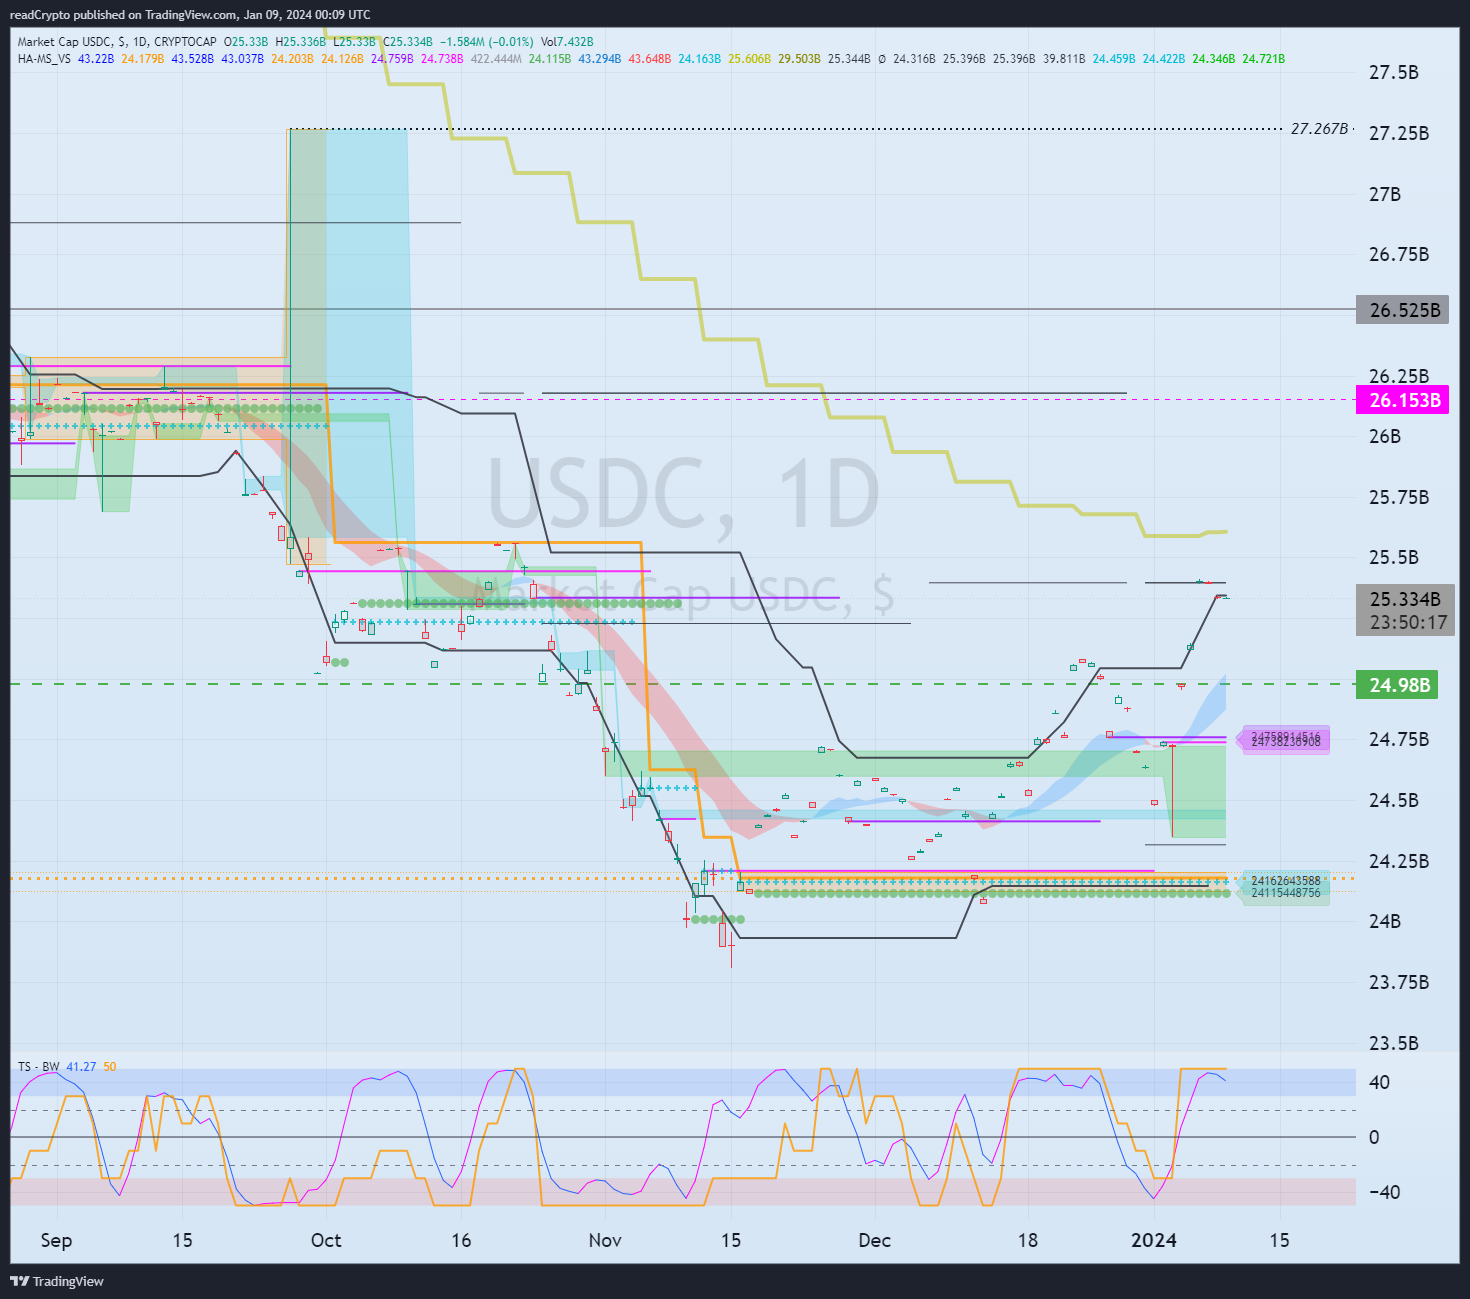Select the TS - BW oscillator label
The width and height of the screenshot is (1470, 1299).
tap(38, 1067)
